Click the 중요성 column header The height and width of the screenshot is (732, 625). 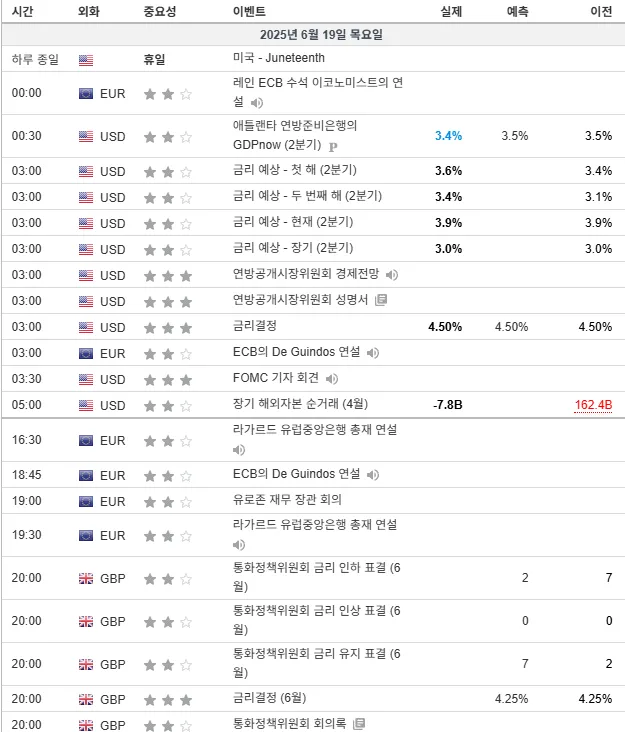point(160,11)
